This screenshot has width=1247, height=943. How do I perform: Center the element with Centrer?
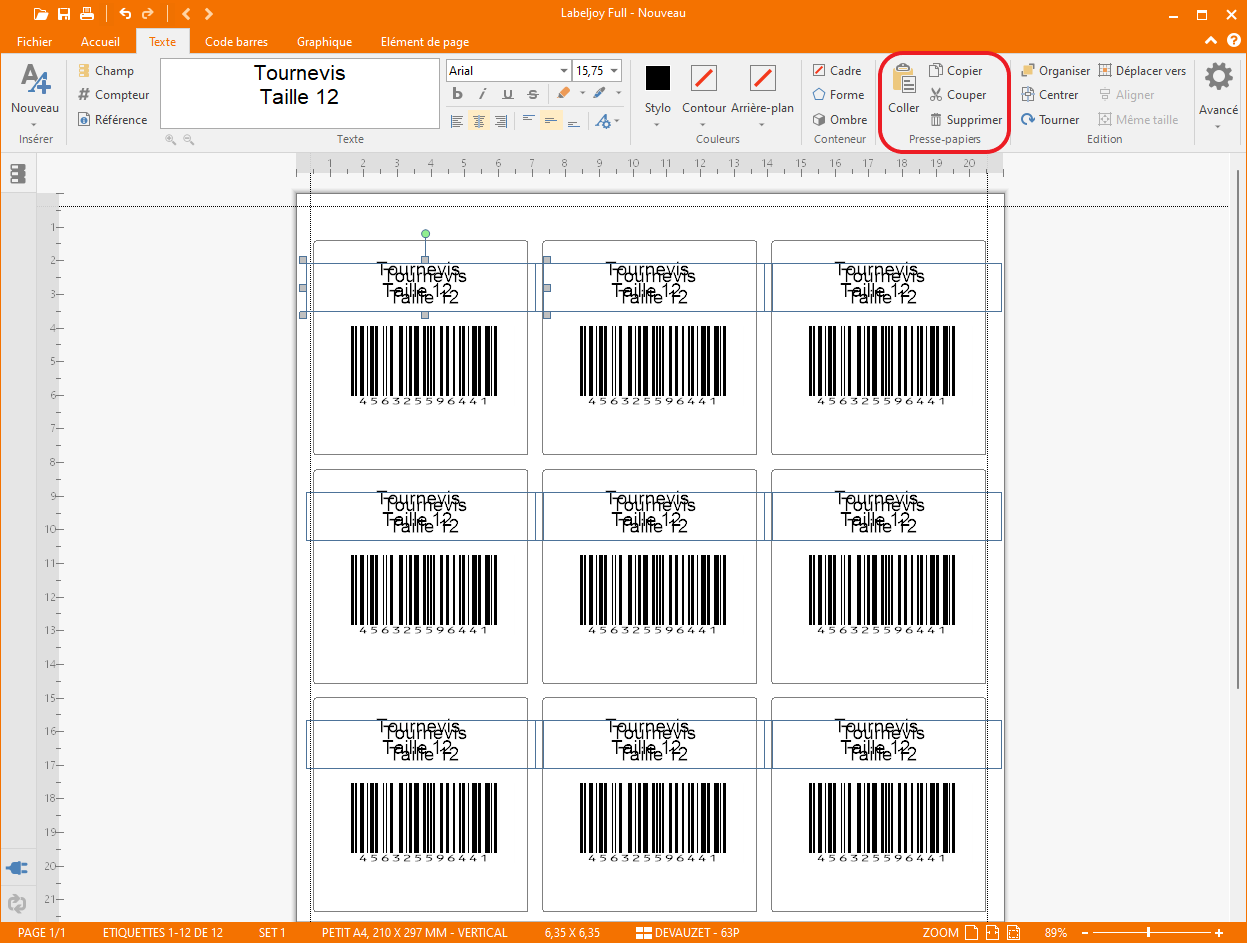1049,95
